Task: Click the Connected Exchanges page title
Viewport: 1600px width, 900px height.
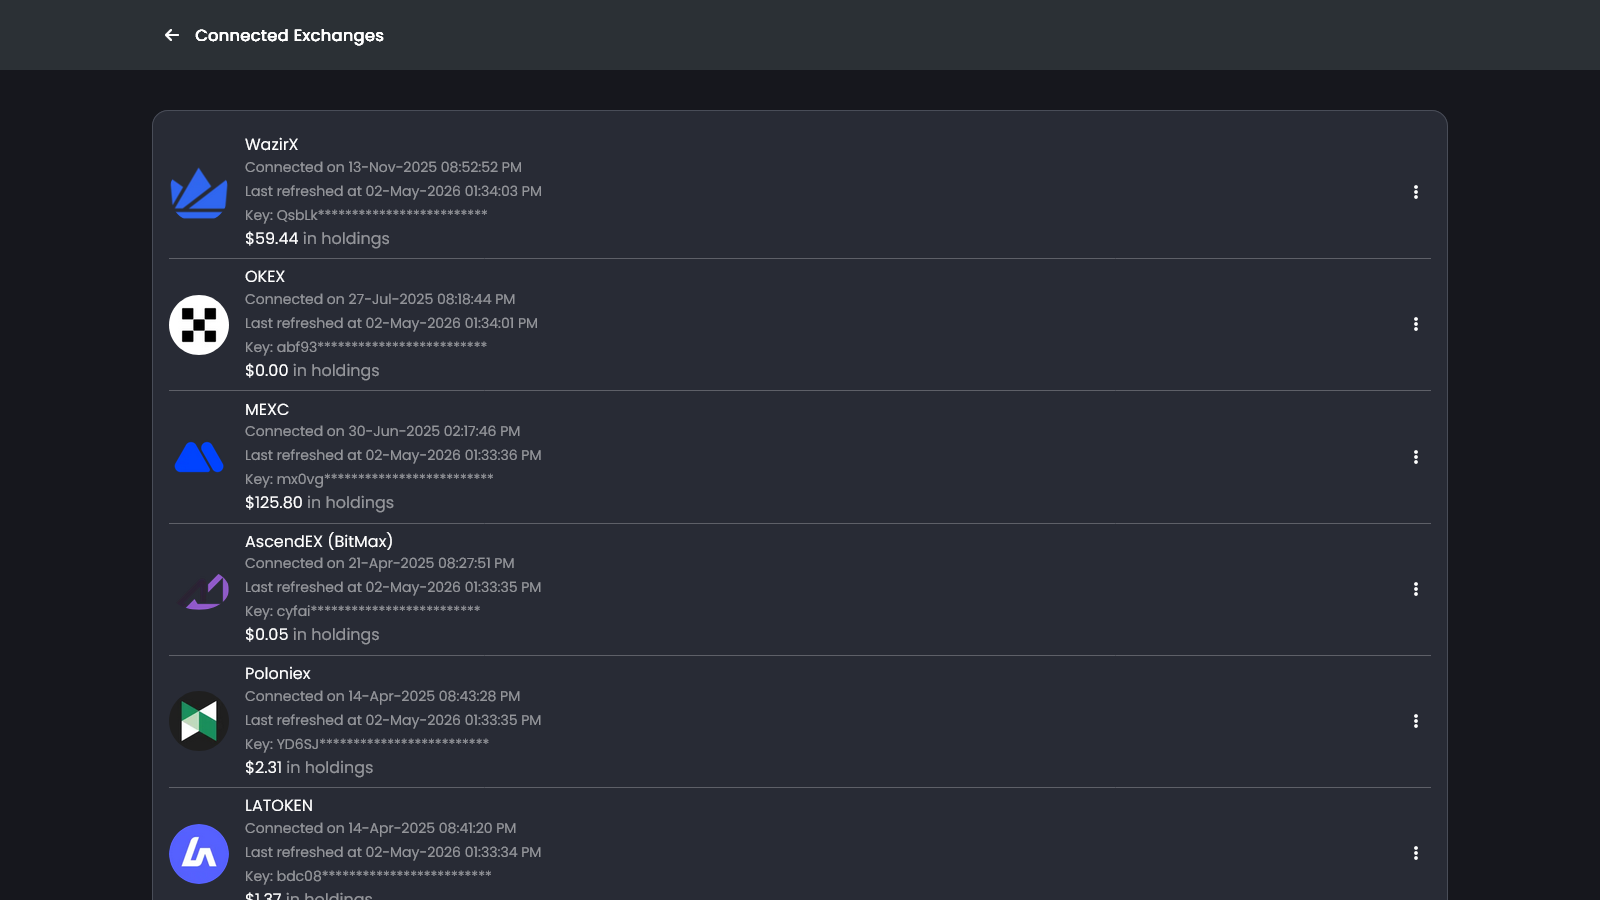Action: [x=289, y=35]
